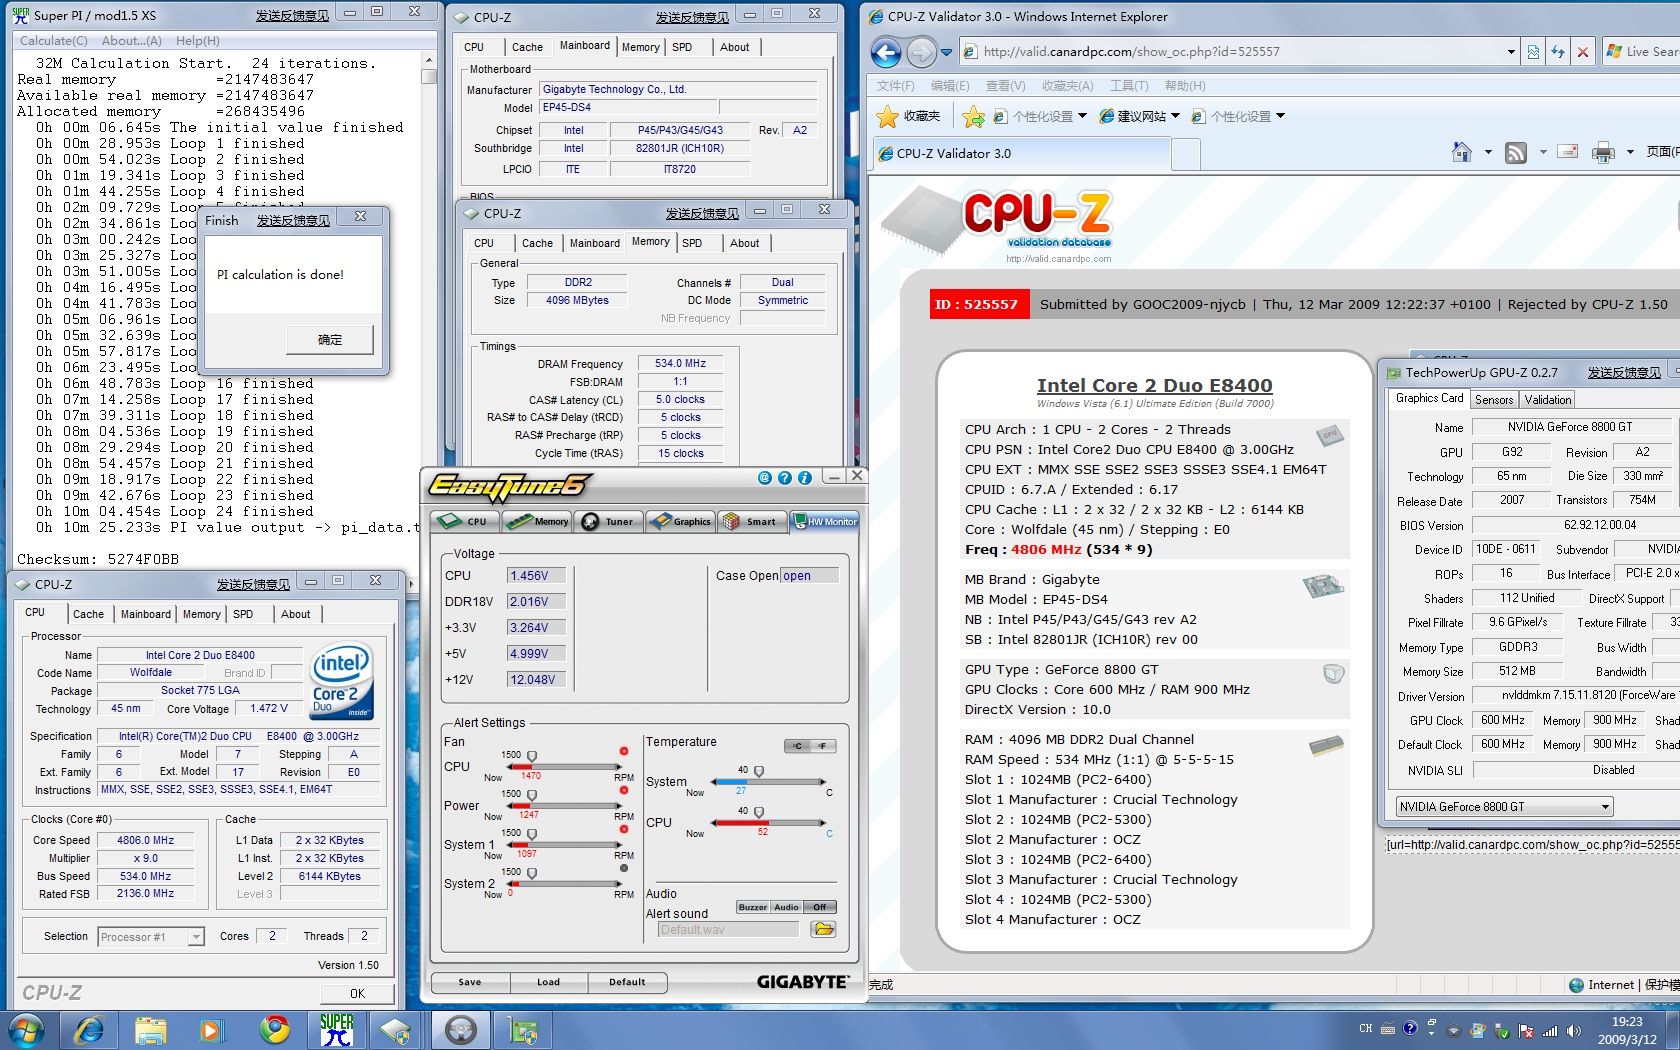Click the IE read mail icon
Image resolution: width=1680 pixels, height=1050 pixels.
tap(1568, 152)
